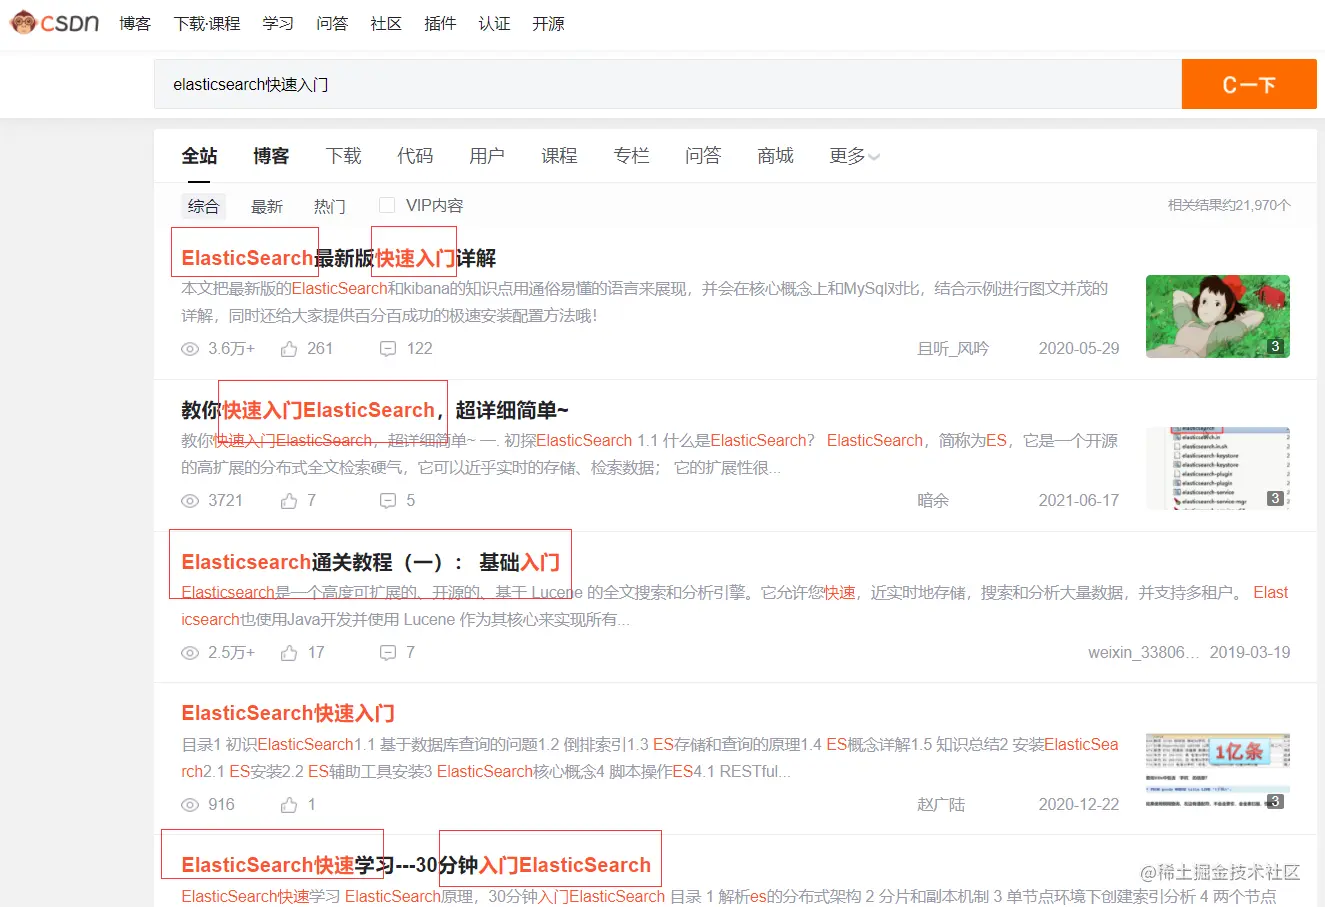Open author 暗余's profile
The width and height of the screenshot is (1325, 907).
(933, 501)
